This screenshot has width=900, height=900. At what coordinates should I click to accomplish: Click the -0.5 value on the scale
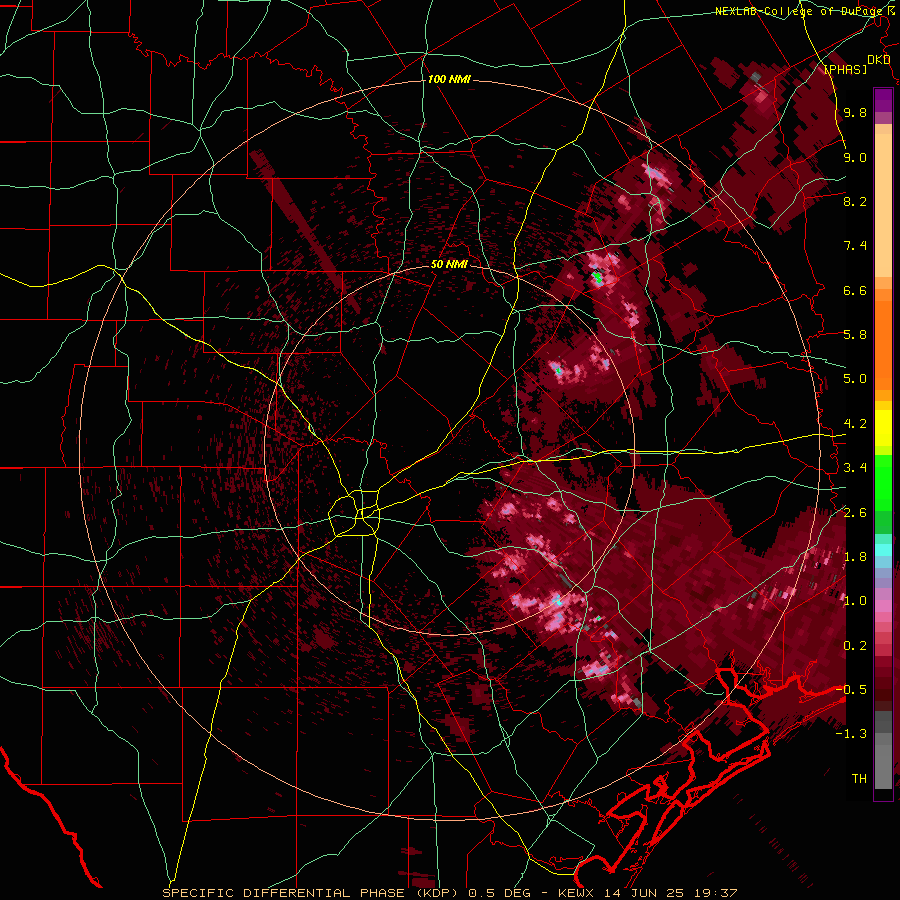click(x=852, y=690)
